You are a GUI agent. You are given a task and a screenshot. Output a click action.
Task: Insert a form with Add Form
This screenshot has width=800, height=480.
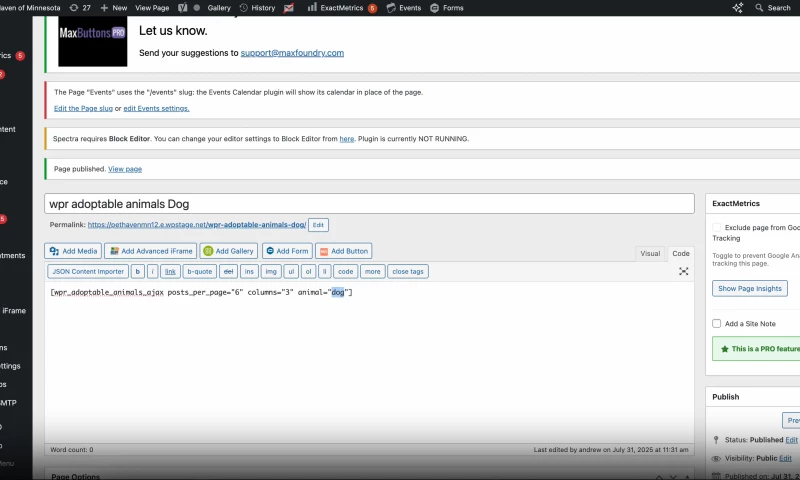pyautogui.click(x=287, y=251)
